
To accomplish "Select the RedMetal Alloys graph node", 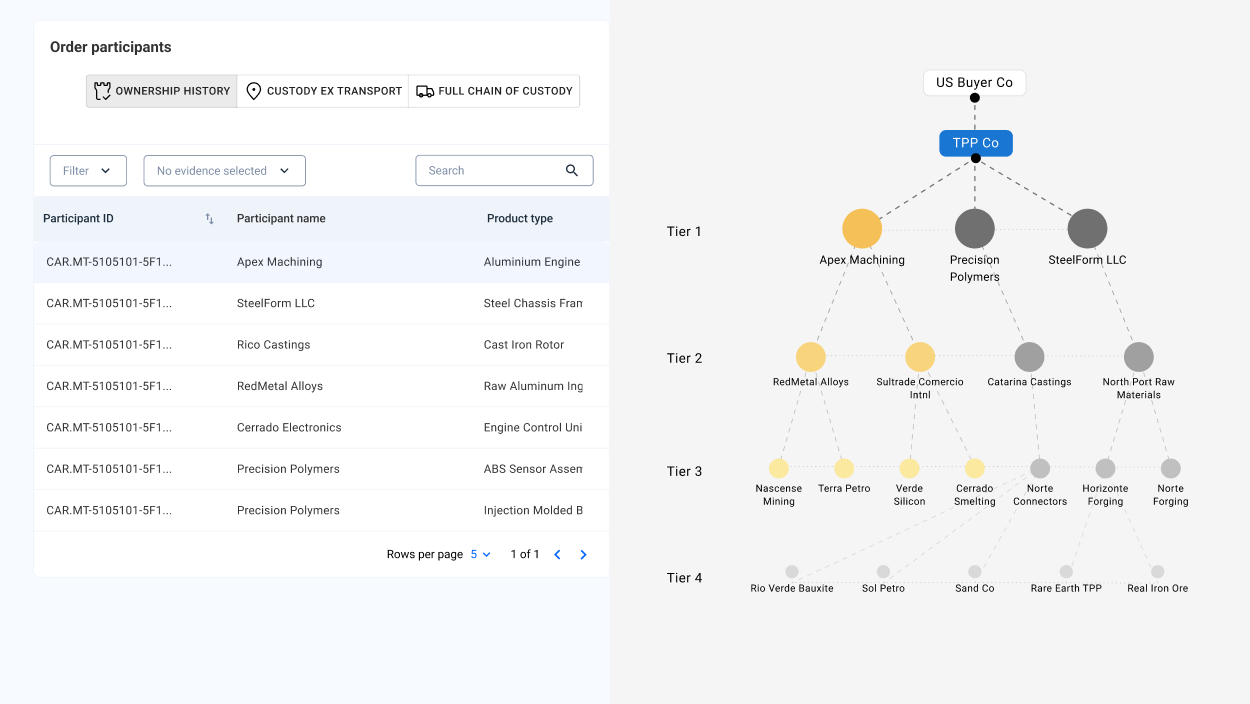I will [811, 357].
